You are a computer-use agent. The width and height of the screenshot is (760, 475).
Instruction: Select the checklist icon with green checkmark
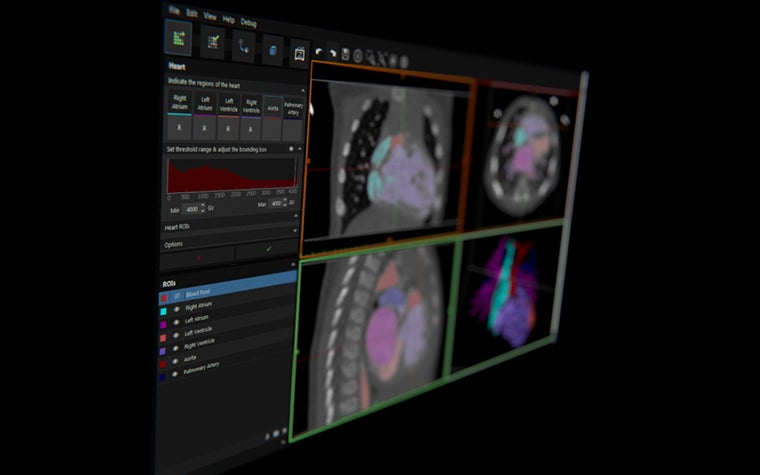click(213, 43)
